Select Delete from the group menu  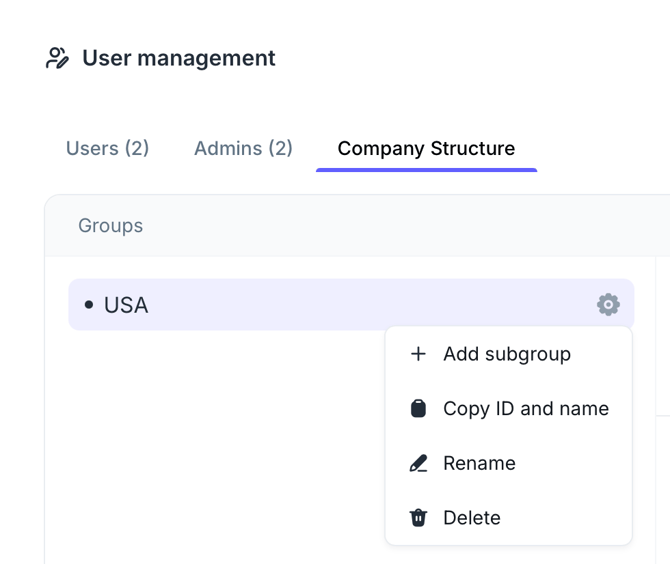click(x=471, y=518)
